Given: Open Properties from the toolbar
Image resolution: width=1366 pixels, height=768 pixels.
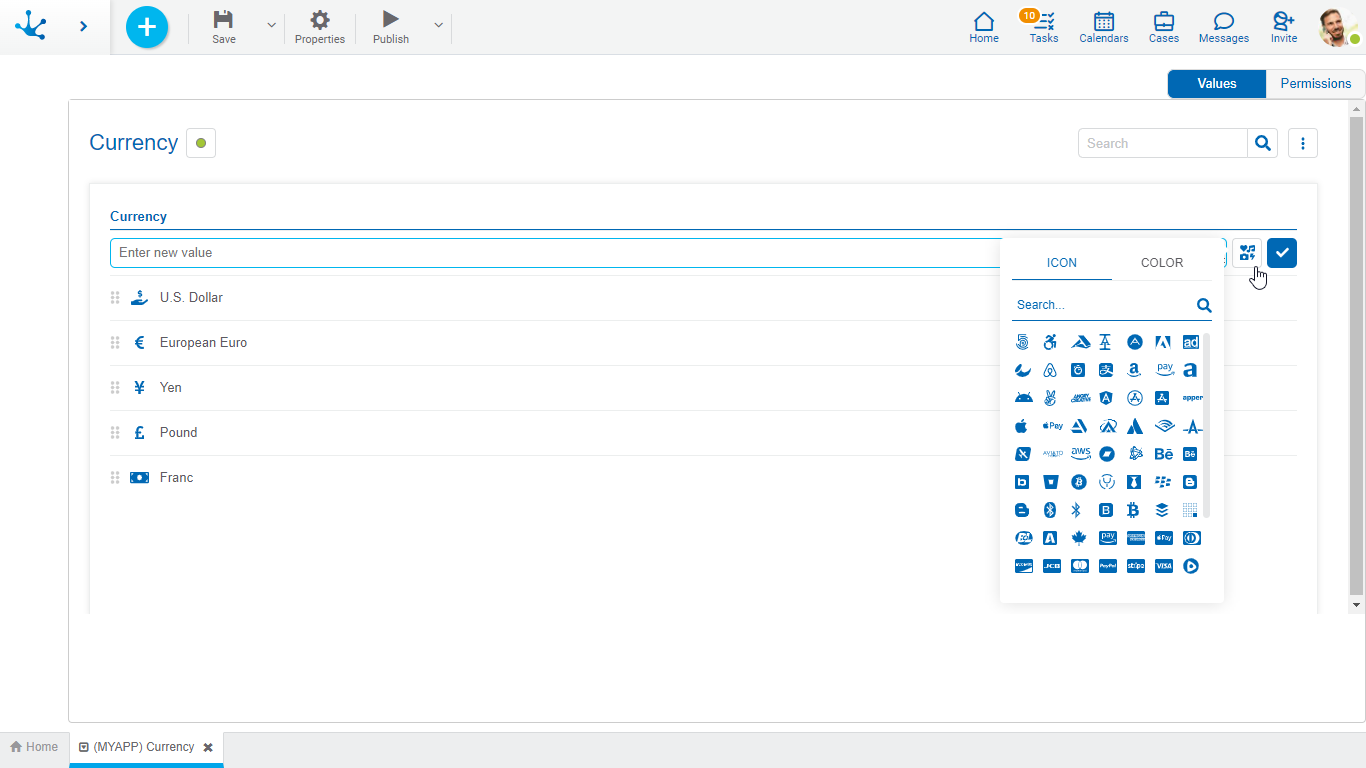Looking at the screenshot, I should point(320,27).
